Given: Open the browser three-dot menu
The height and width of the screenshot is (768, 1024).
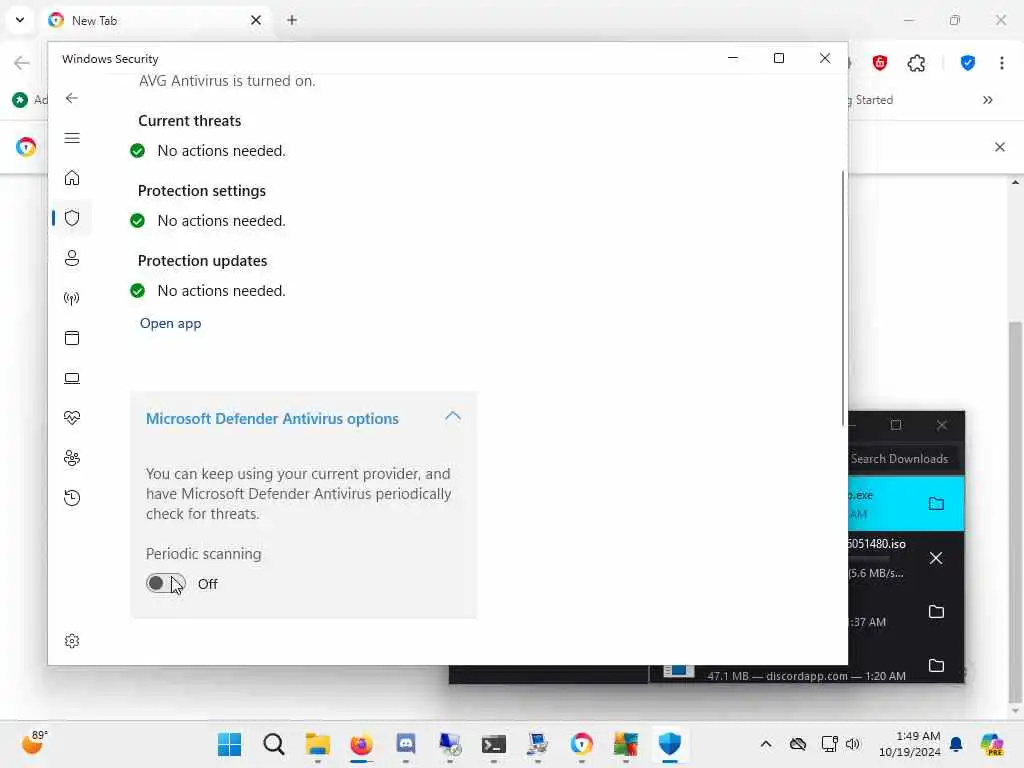Looking at the screenshot, I should [x=1002, y=63].
